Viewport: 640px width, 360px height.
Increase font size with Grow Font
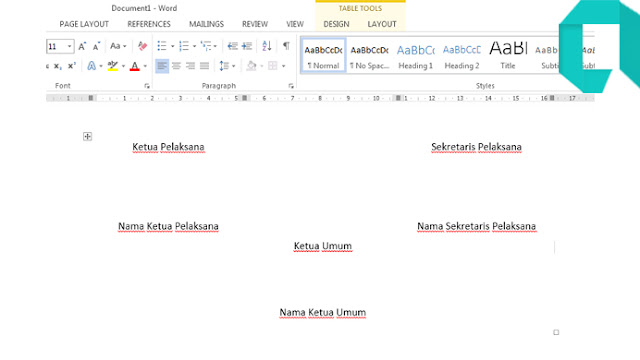(x=82, y=46)
